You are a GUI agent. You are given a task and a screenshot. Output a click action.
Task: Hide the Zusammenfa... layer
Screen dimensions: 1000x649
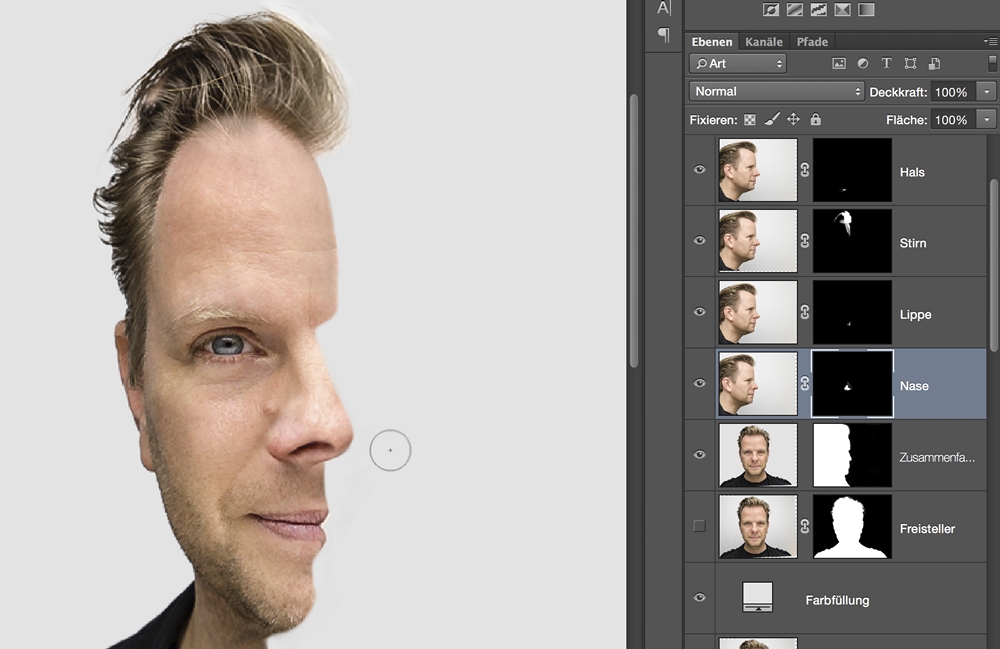pyautogui.click(x=700, y=455)
